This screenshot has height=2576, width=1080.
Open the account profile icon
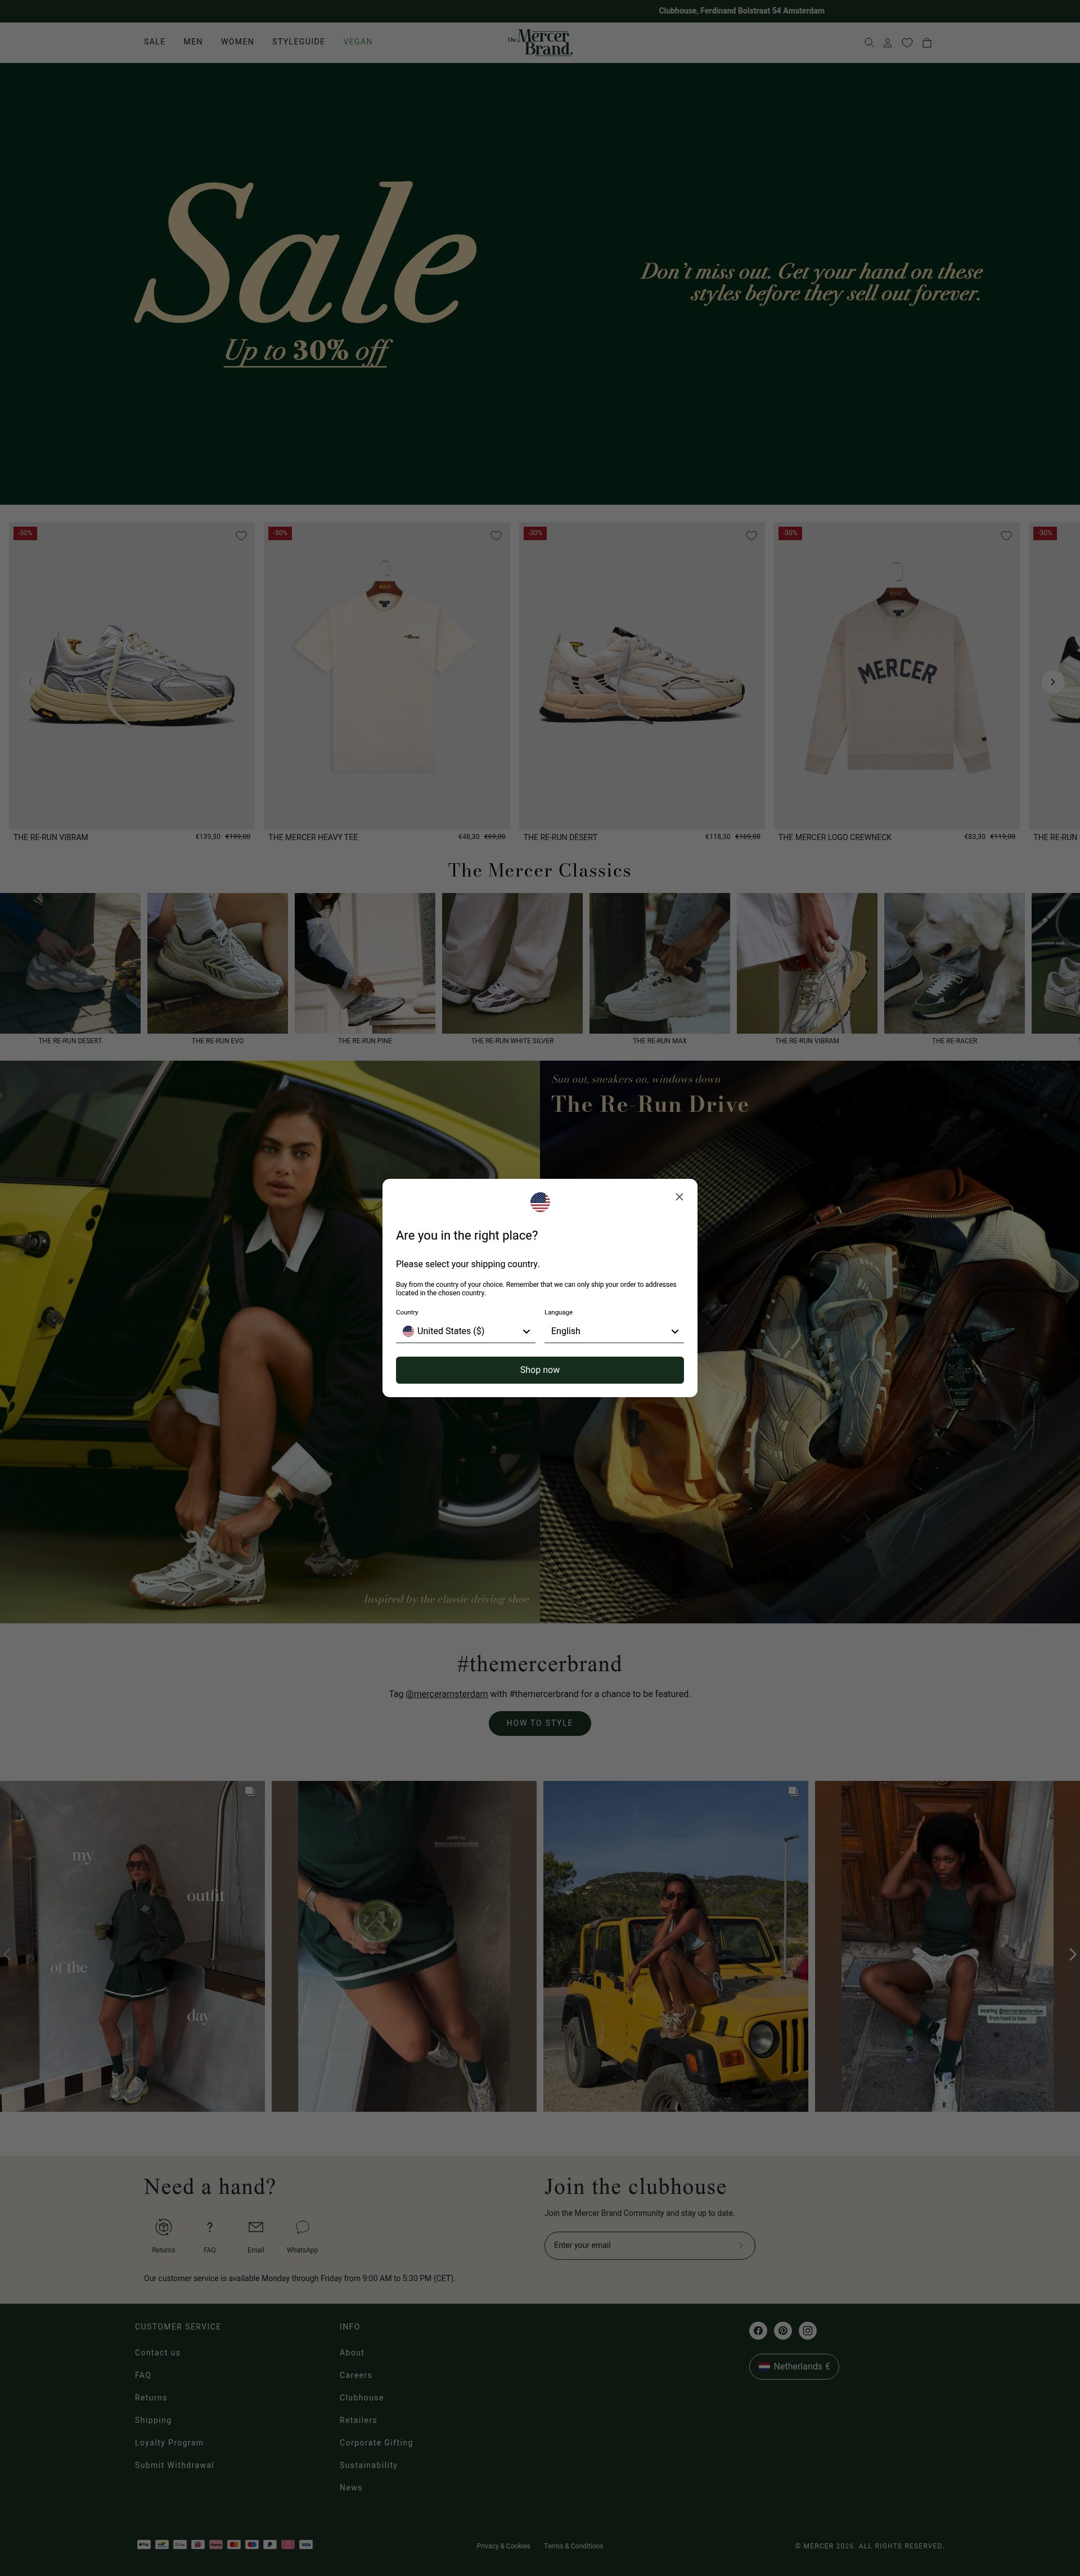coord(887,43)
